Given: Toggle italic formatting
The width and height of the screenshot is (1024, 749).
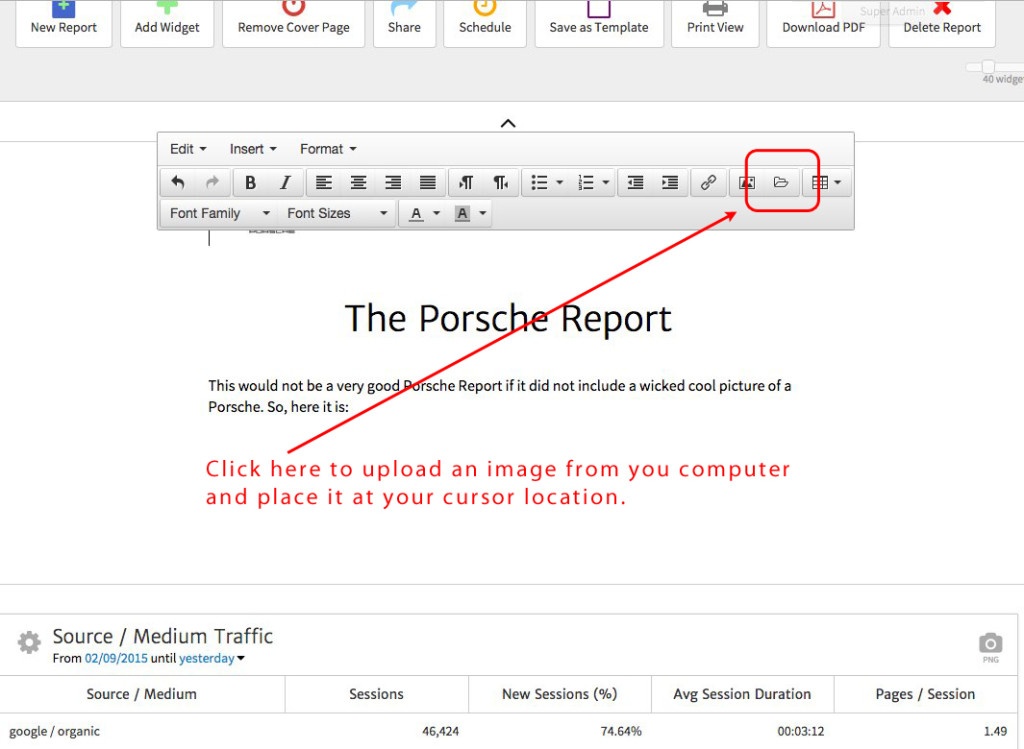Looking at the screenshot, I should click(285, 182).
